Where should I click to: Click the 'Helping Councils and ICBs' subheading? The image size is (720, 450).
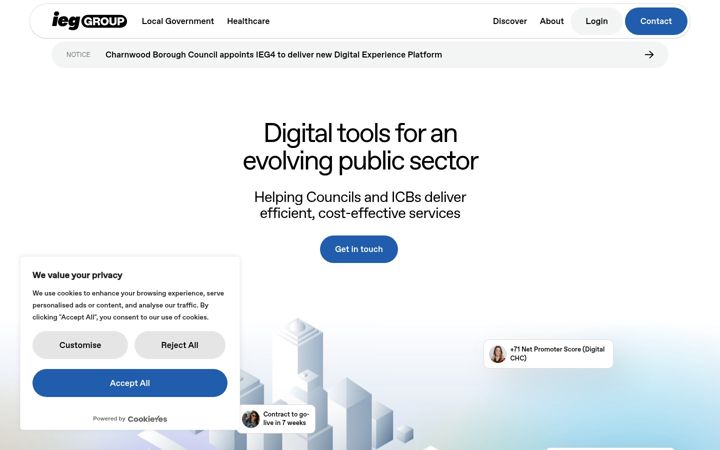click(360, 205)
